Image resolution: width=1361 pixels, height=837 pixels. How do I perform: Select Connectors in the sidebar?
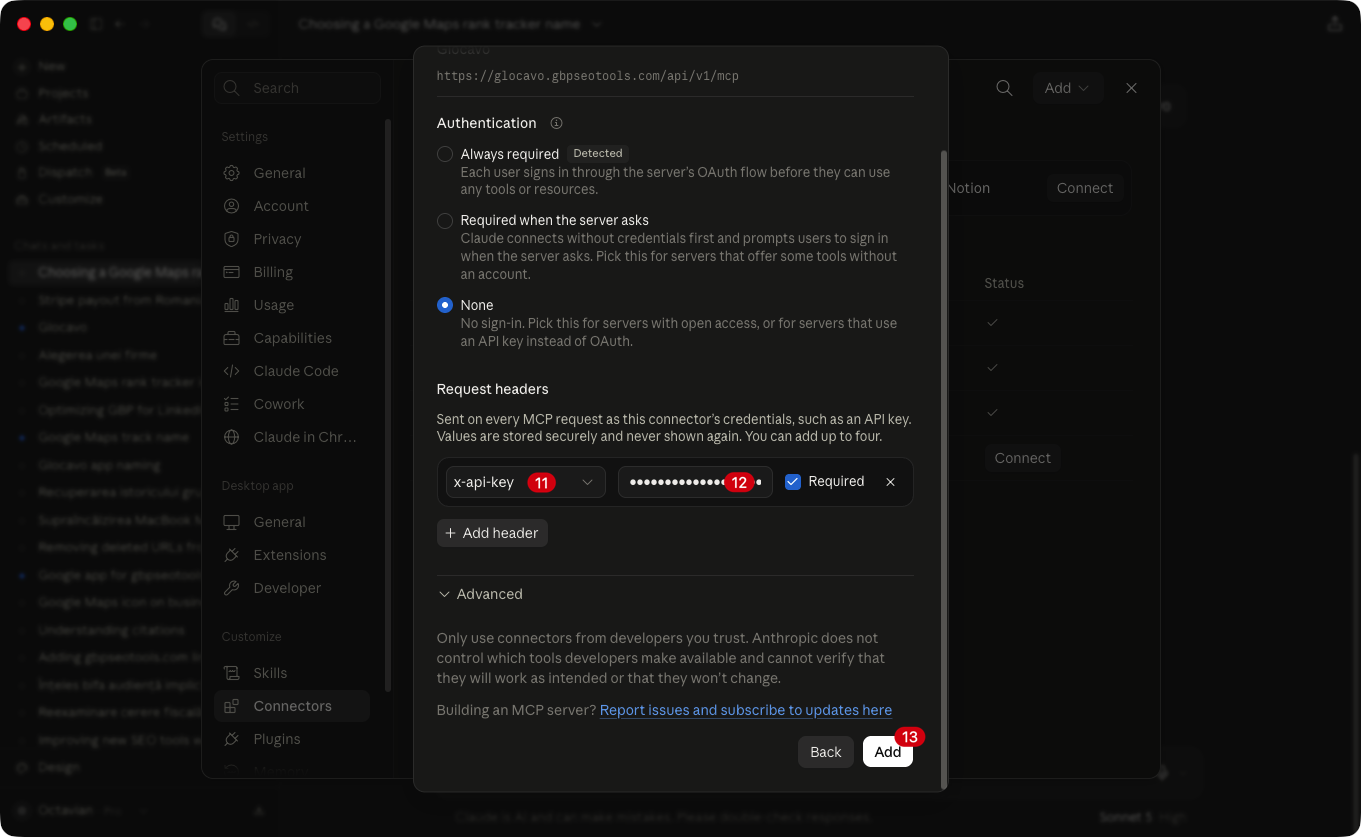pos(292,706)
